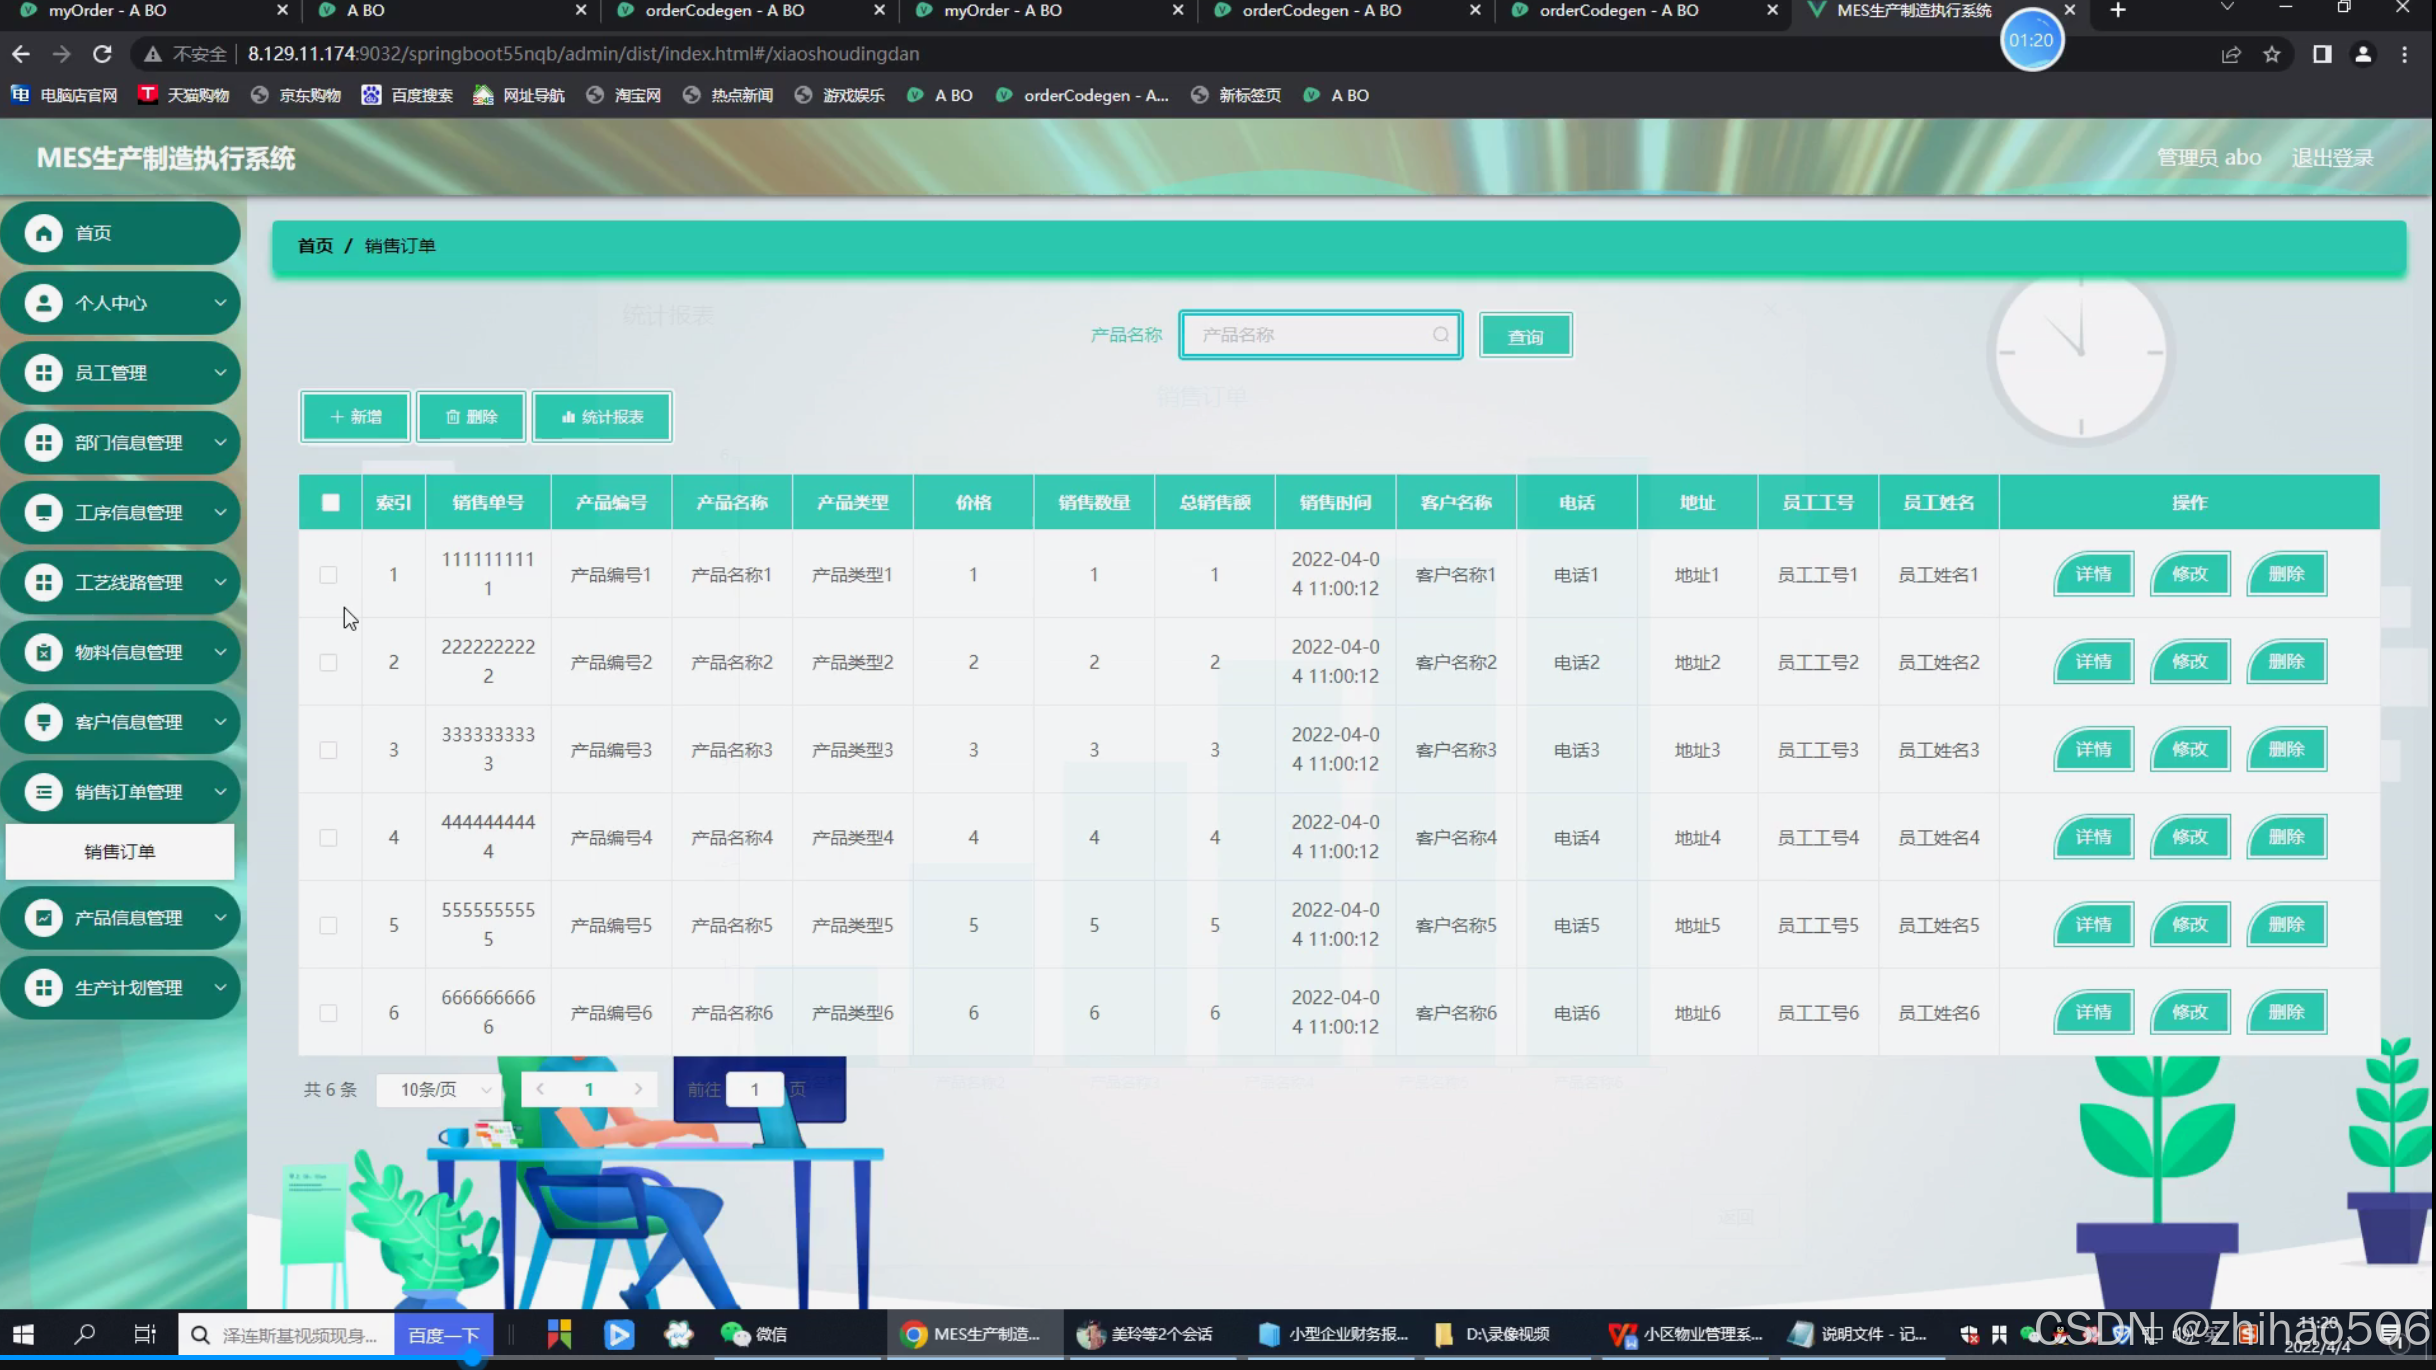Check the row 1 checkbox

click(x=328, y=575)
